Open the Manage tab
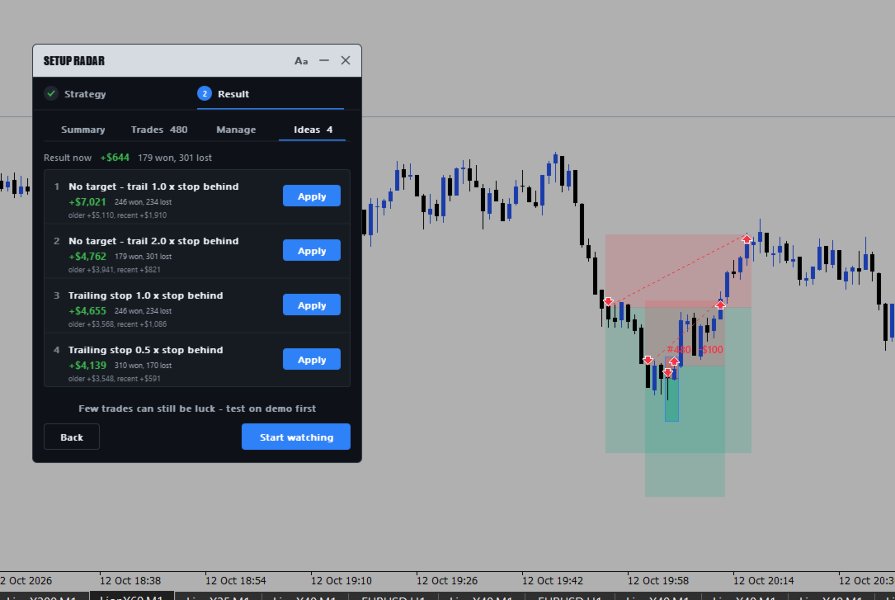Screen dimensions: 895x600 (236, 130)
